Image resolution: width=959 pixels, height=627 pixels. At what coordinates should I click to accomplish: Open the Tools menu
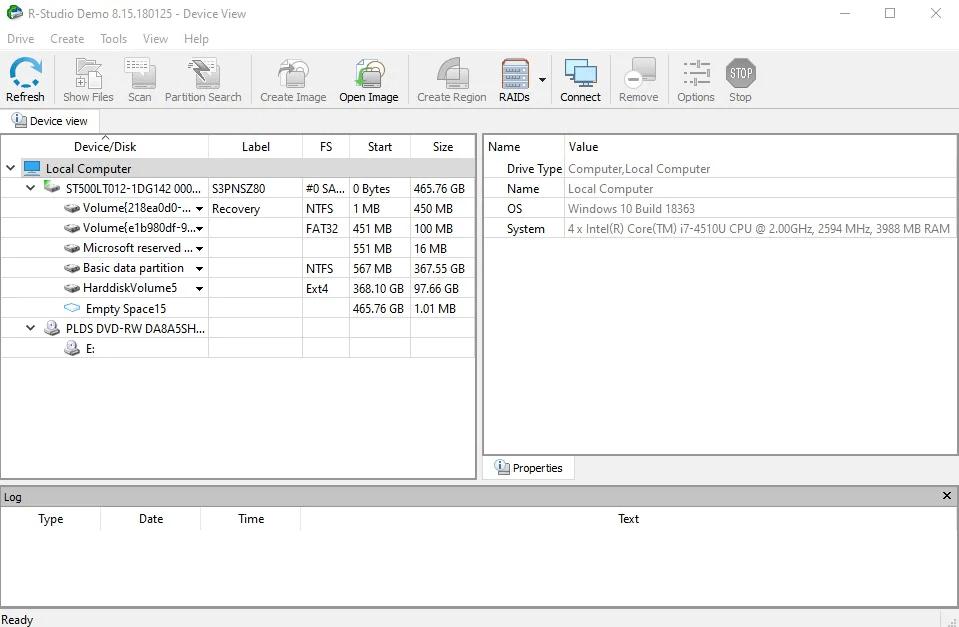tap(113, 39)
